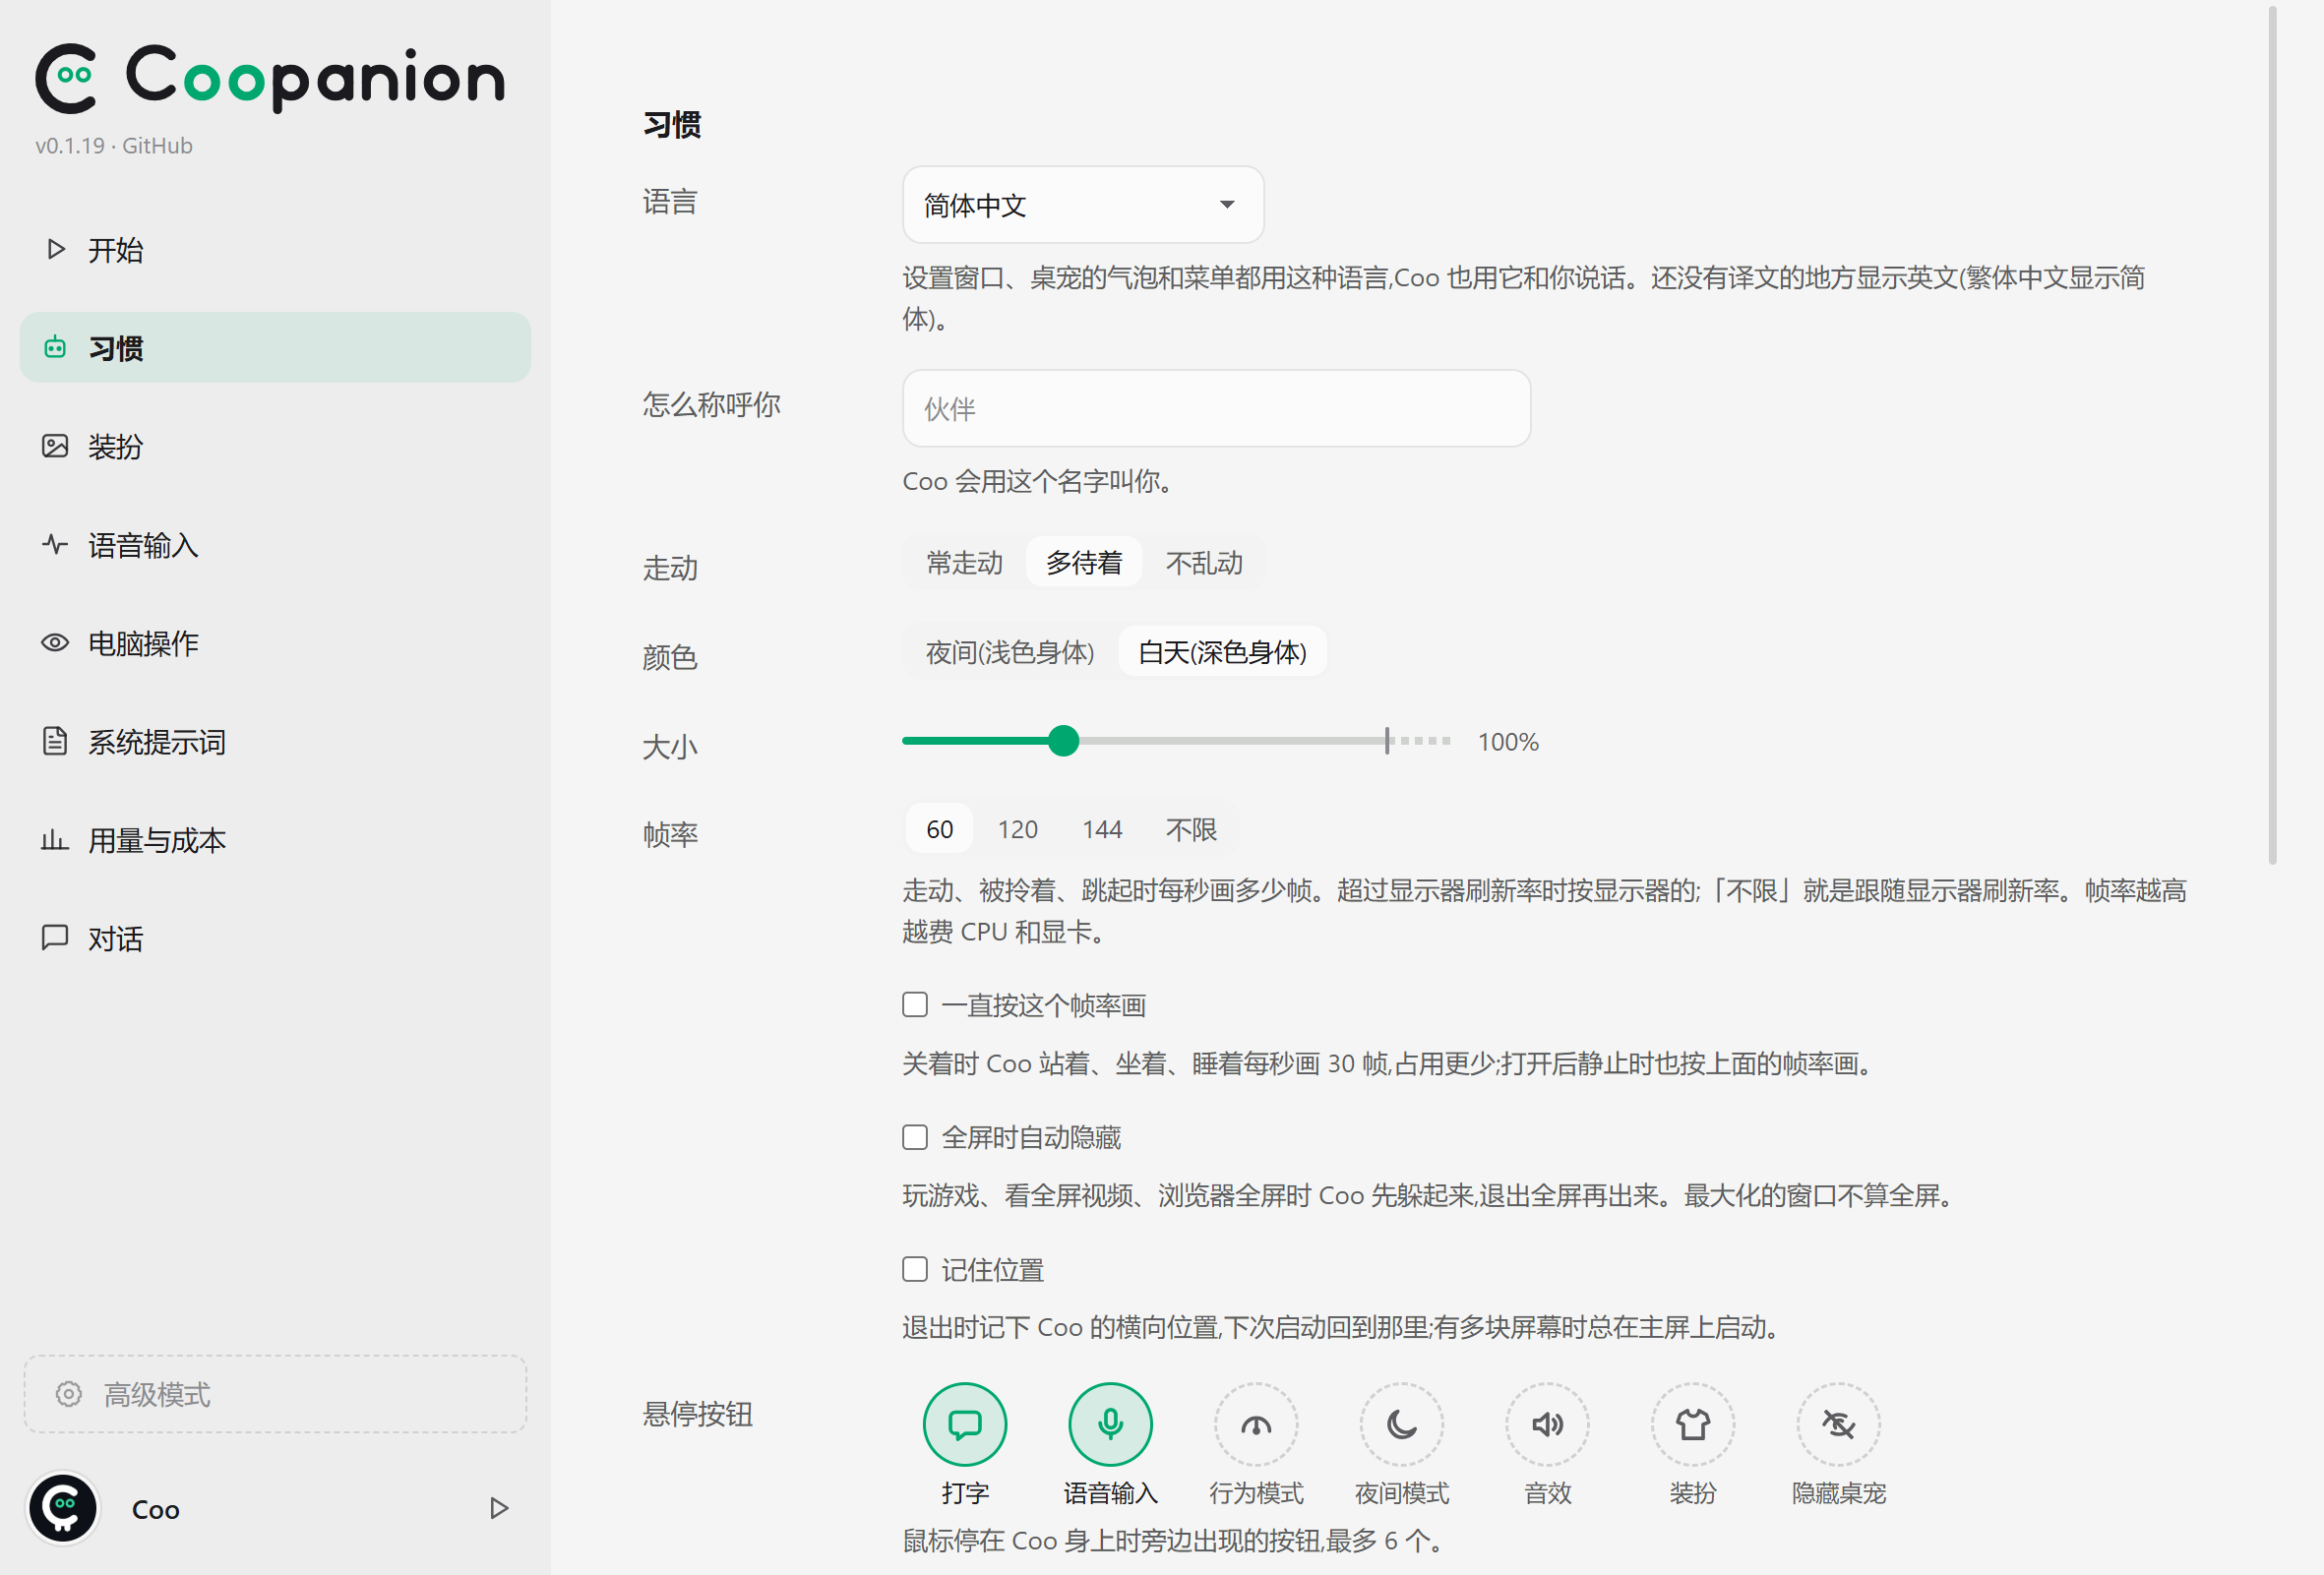The image size is (2324, 1575).
Task: Click the play arrow next to Coo
Action: pos(499,1508)
